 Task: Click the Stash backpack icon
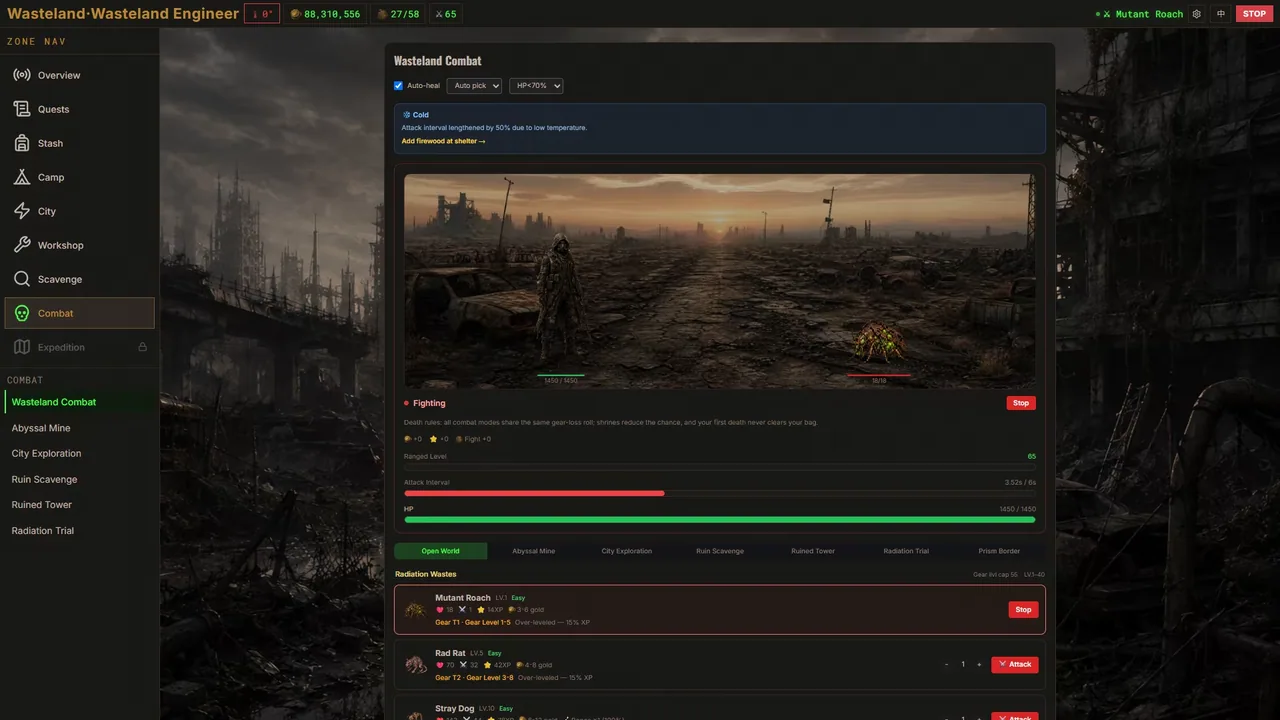tap(21, 143)
